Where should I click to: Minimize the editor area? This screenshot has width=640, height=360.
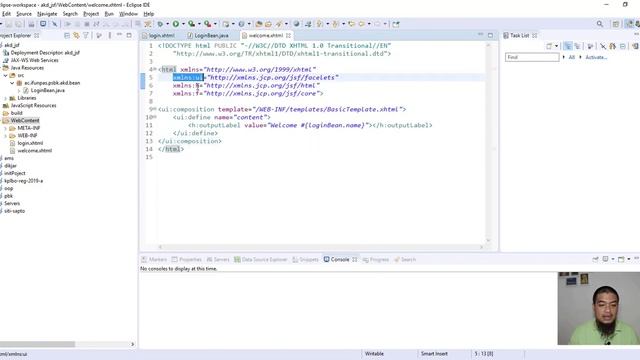point(480,35)
